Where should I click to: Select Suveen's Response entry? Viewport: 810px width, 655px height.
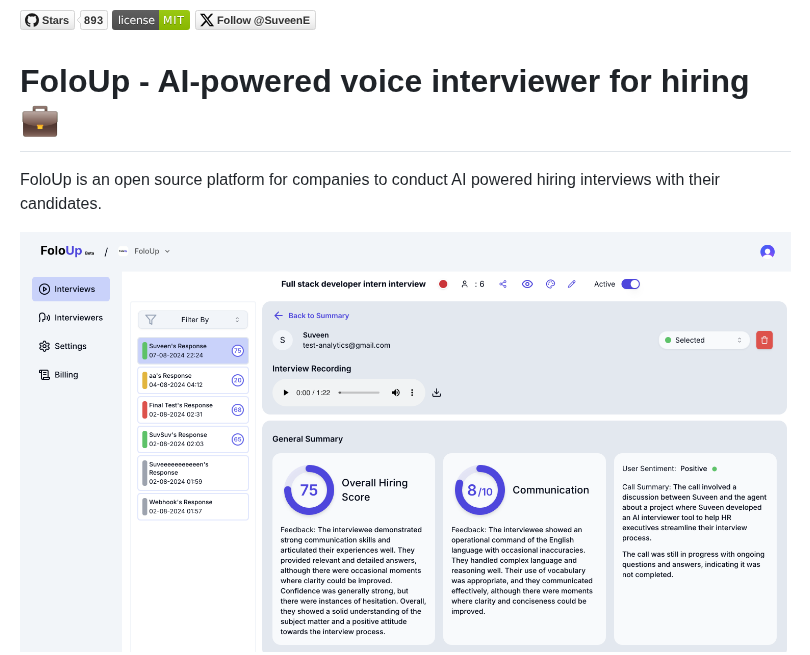(x=193, y=351)
